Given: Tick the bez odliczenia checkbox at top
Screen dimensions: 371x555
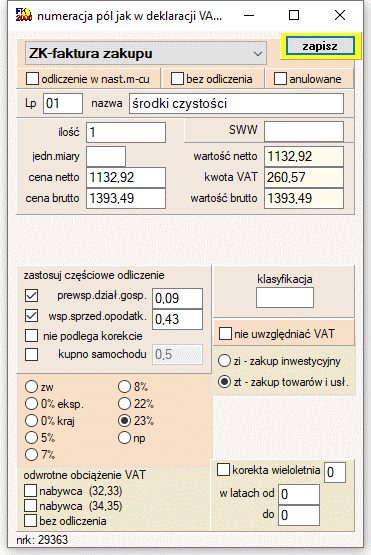Looking at the screenshot, I should click(177, 79).
